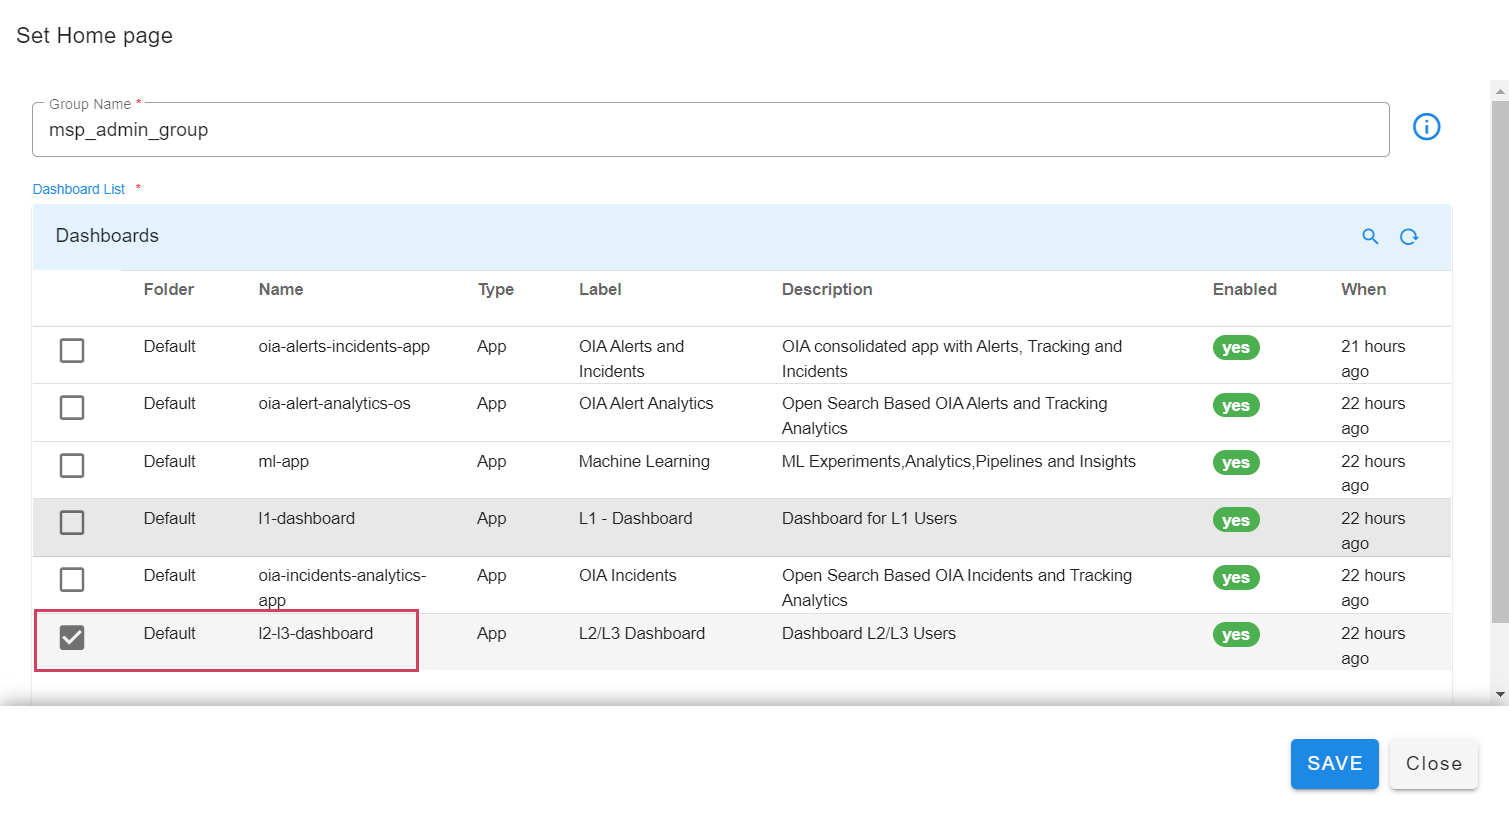This screenshot has width=1509, height=818.
Task: Click the scrollbar up arrow
Action: click(1499, 91)
